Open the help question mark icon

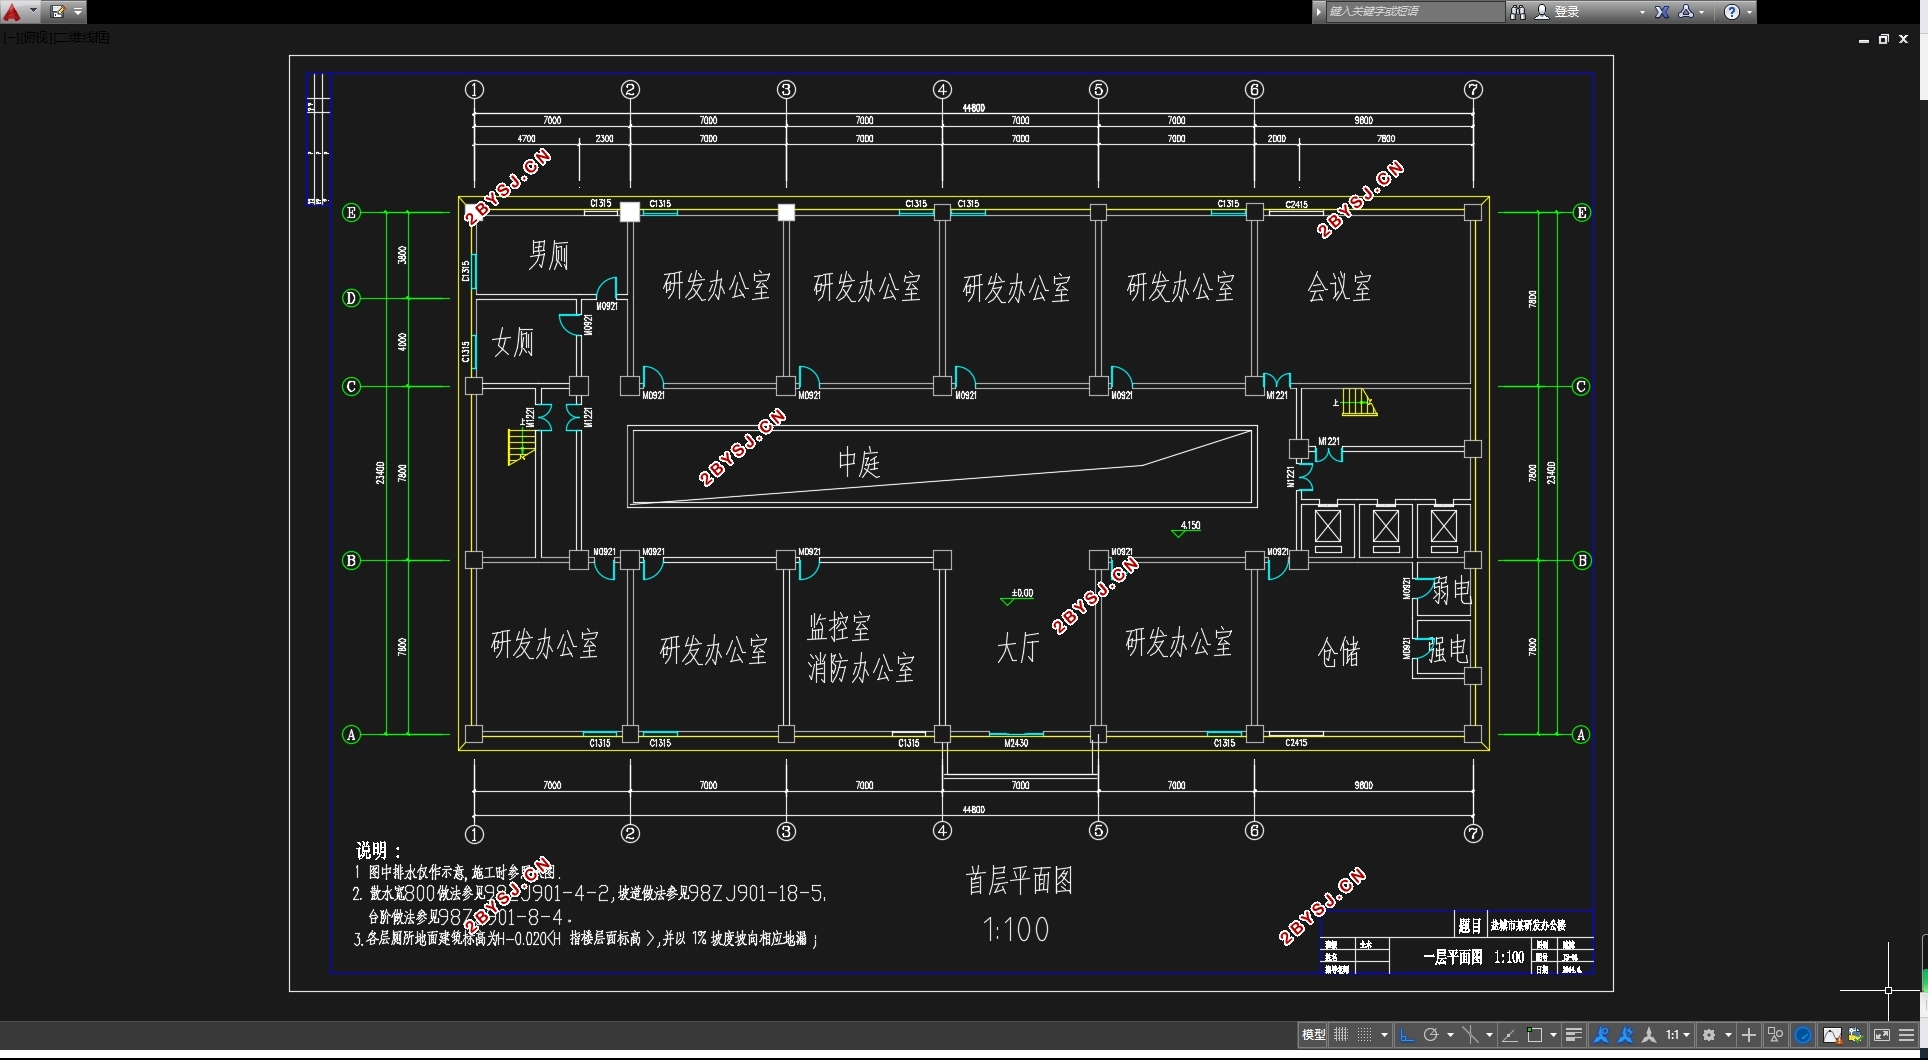click(1732, 12)
